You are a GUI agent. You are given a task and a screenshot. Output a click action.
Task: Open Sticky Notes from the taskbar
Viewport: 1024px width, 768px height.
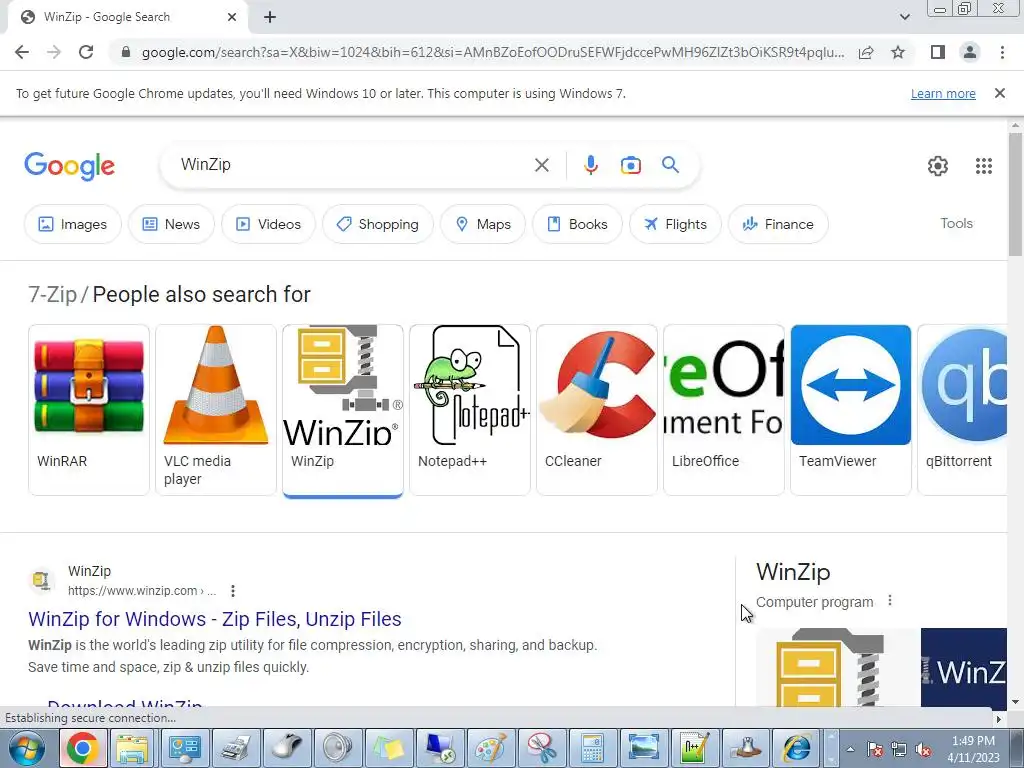[388, 748]
